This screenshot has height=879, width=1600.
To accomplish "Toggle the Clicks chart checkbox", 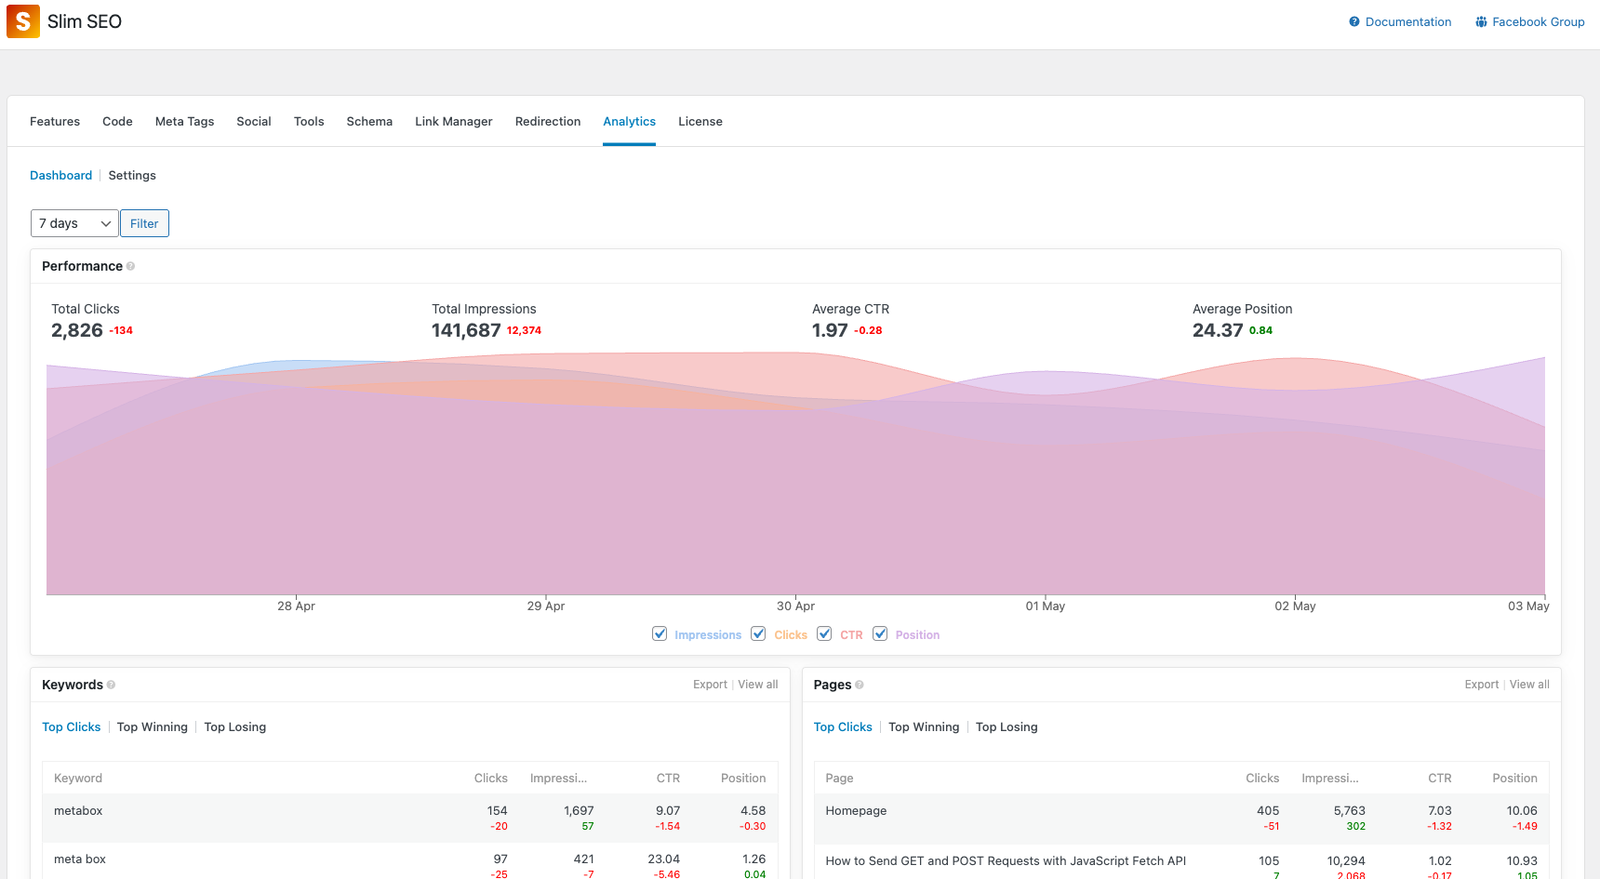I will click(759, 634).
